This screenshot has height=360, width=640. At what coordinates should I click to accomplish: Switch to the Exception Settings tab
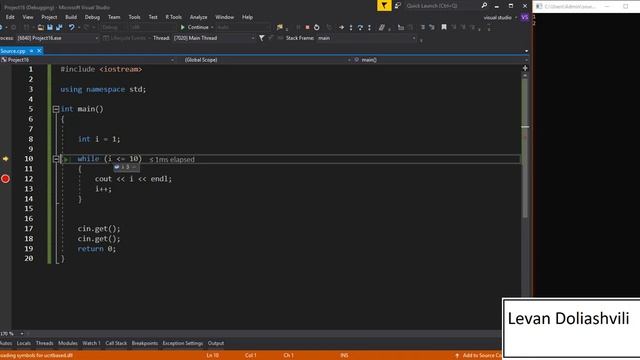(x=183, y=343)
